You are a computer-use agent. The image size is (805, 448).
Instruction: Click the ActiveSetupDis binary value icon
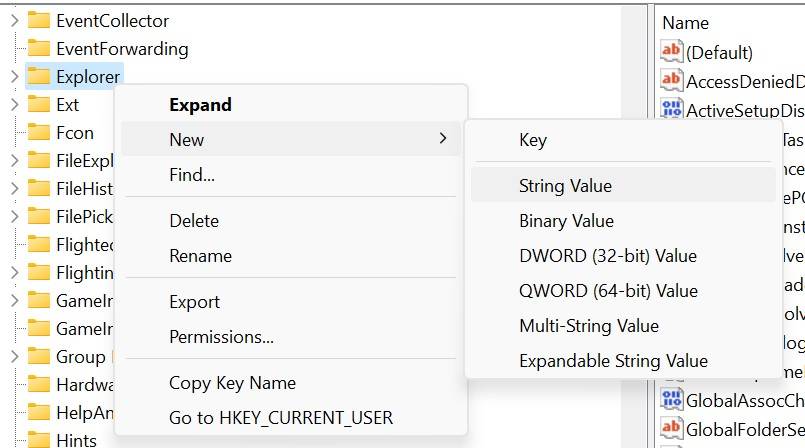click(x=672, y=108)
